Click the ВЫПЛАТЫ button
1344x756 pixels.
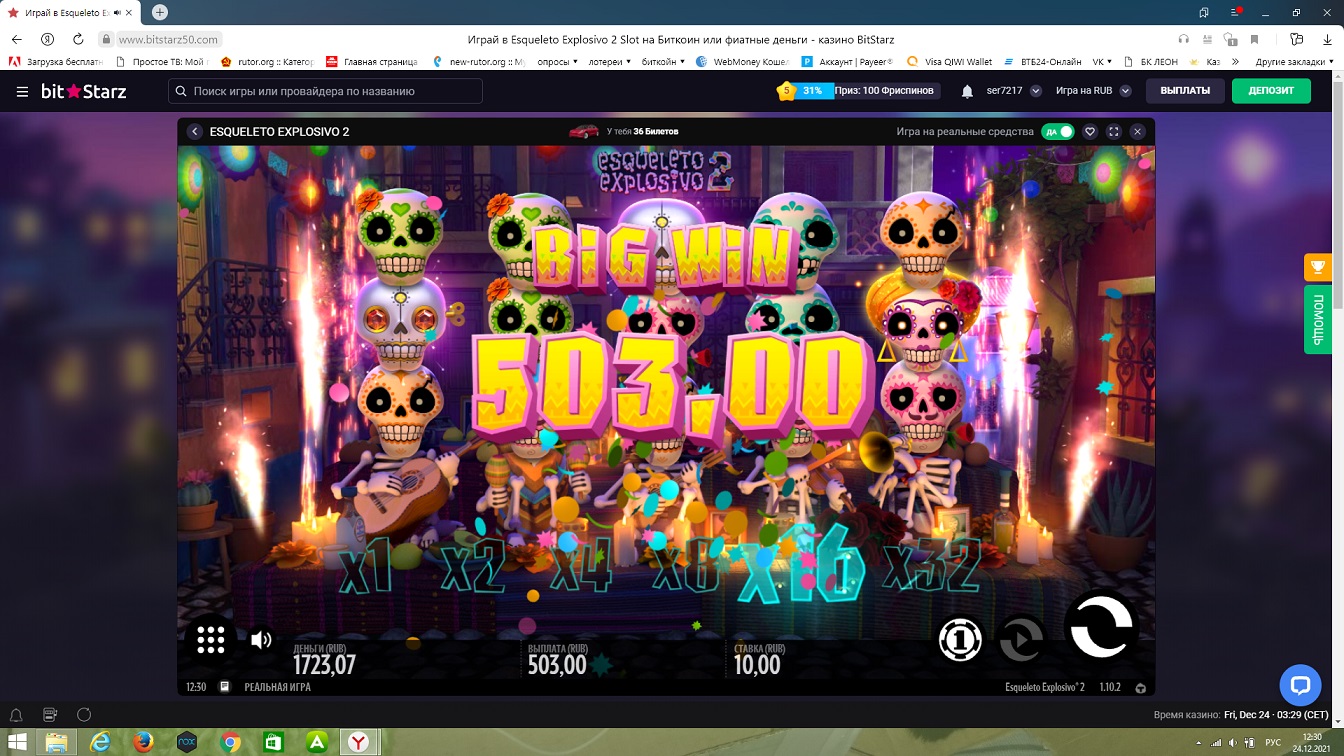(x=1185, y=91)
